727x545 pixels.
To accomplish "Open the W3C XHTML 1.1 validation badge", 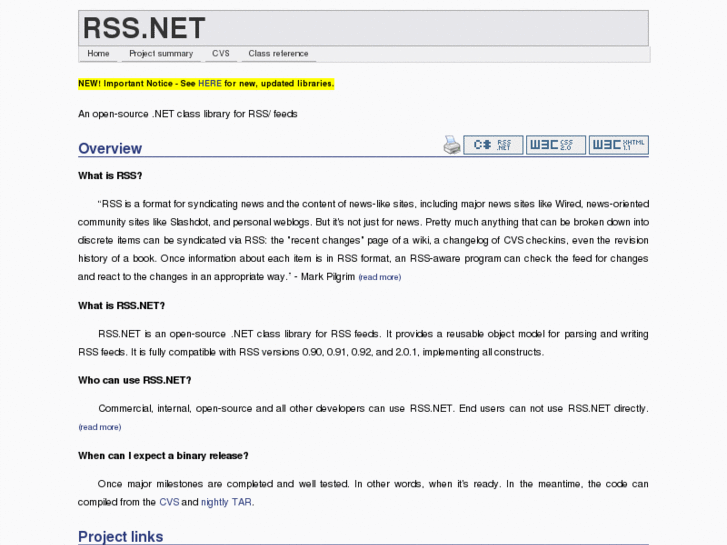I will click(x=619, y=145).
